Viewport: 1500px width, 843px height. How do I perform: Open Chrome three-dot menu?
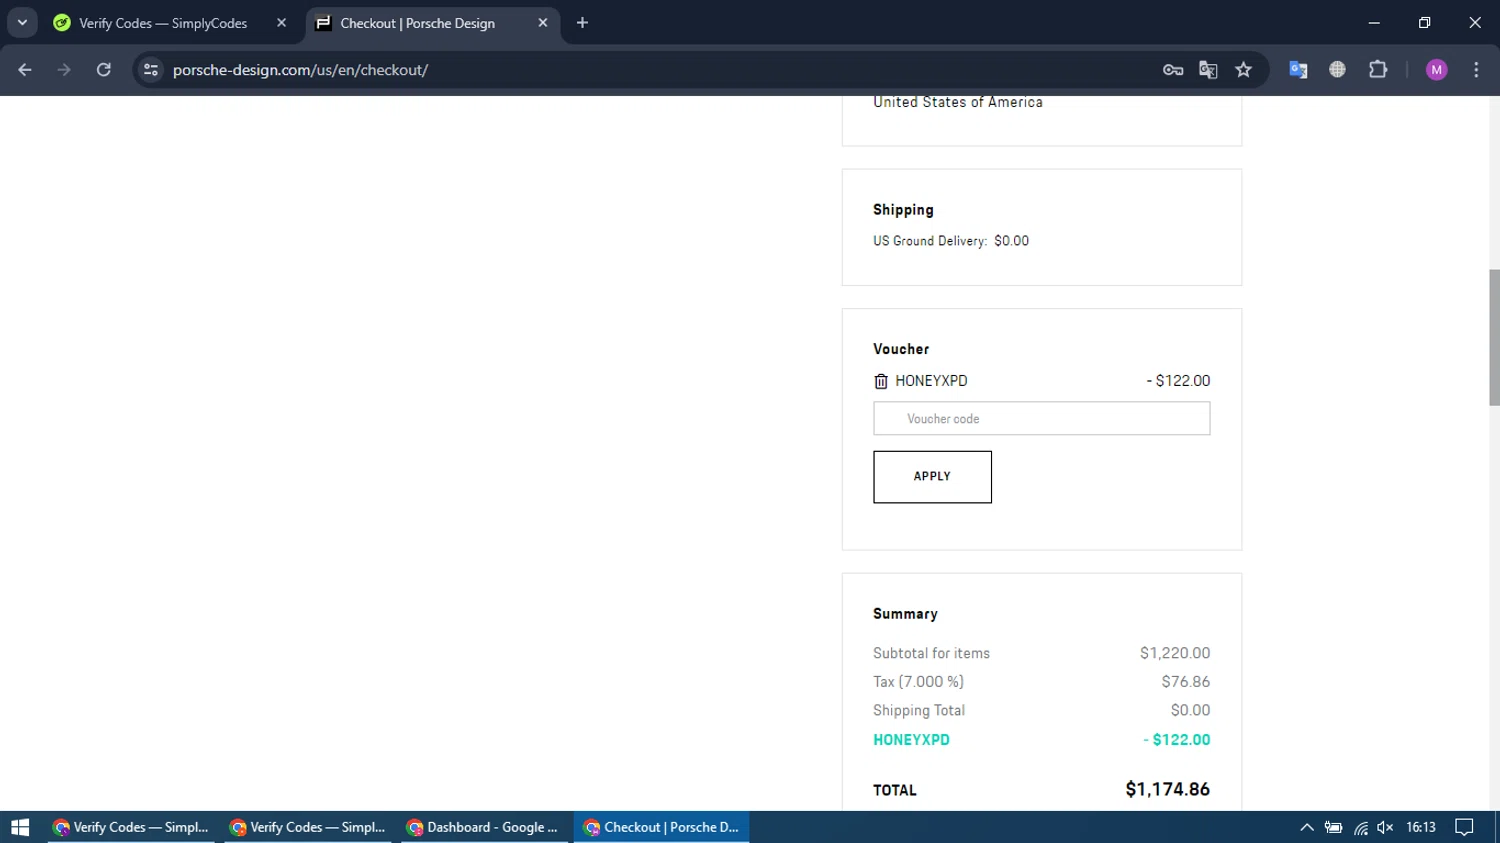point(1476,70)
